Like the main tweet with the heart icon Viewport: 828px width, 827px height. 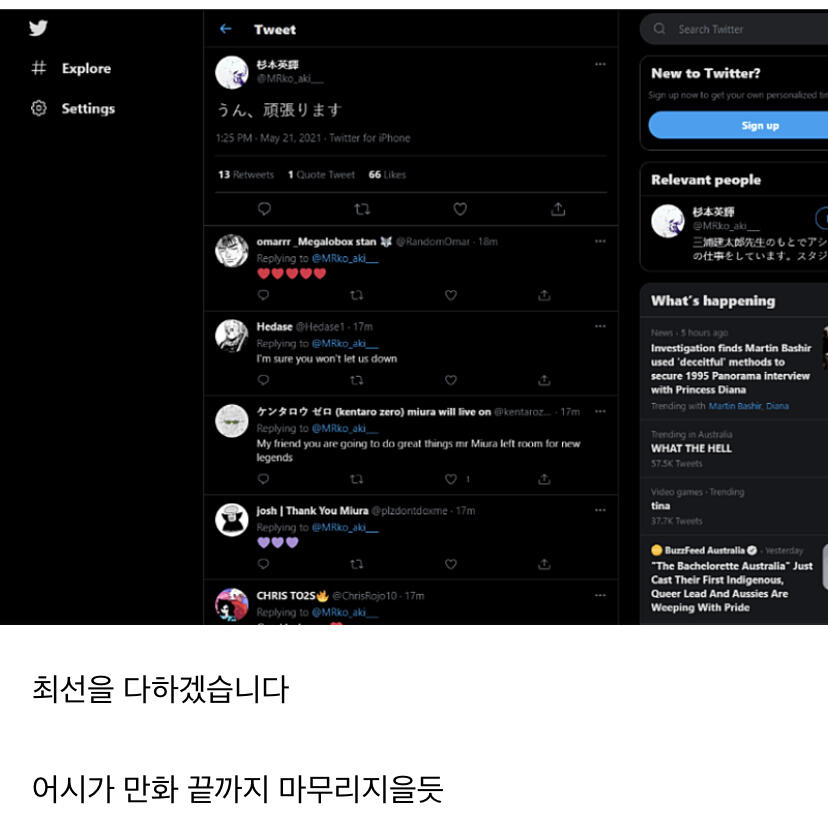(460, 209)
